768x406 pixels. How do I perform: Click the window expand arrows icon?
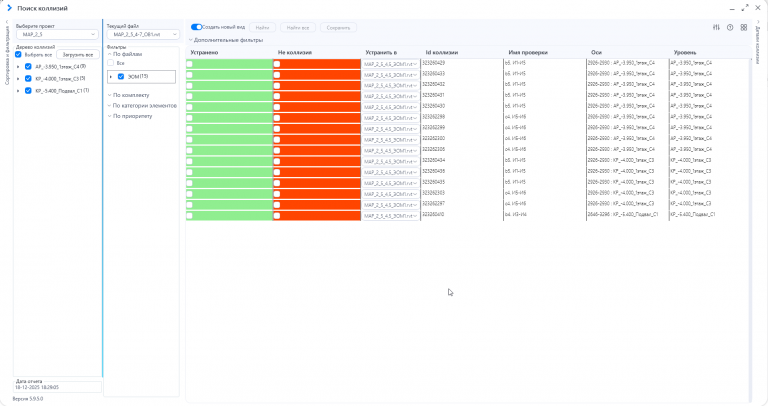pyautogui.click(x=744, y=8)
